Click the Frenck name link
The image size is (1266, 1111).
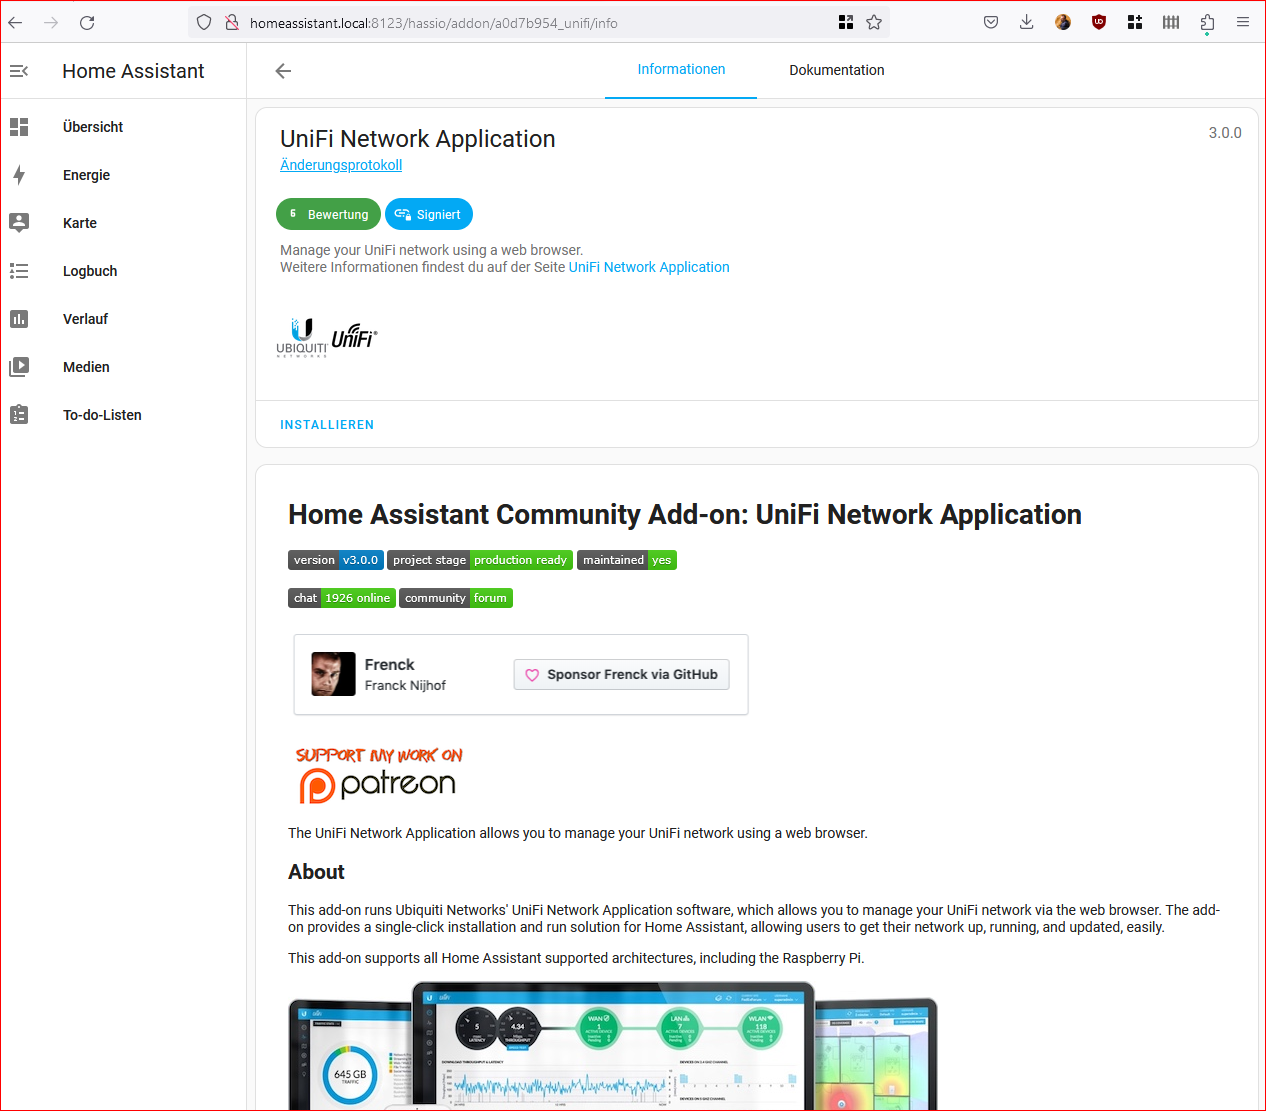[x=389, y=665]
